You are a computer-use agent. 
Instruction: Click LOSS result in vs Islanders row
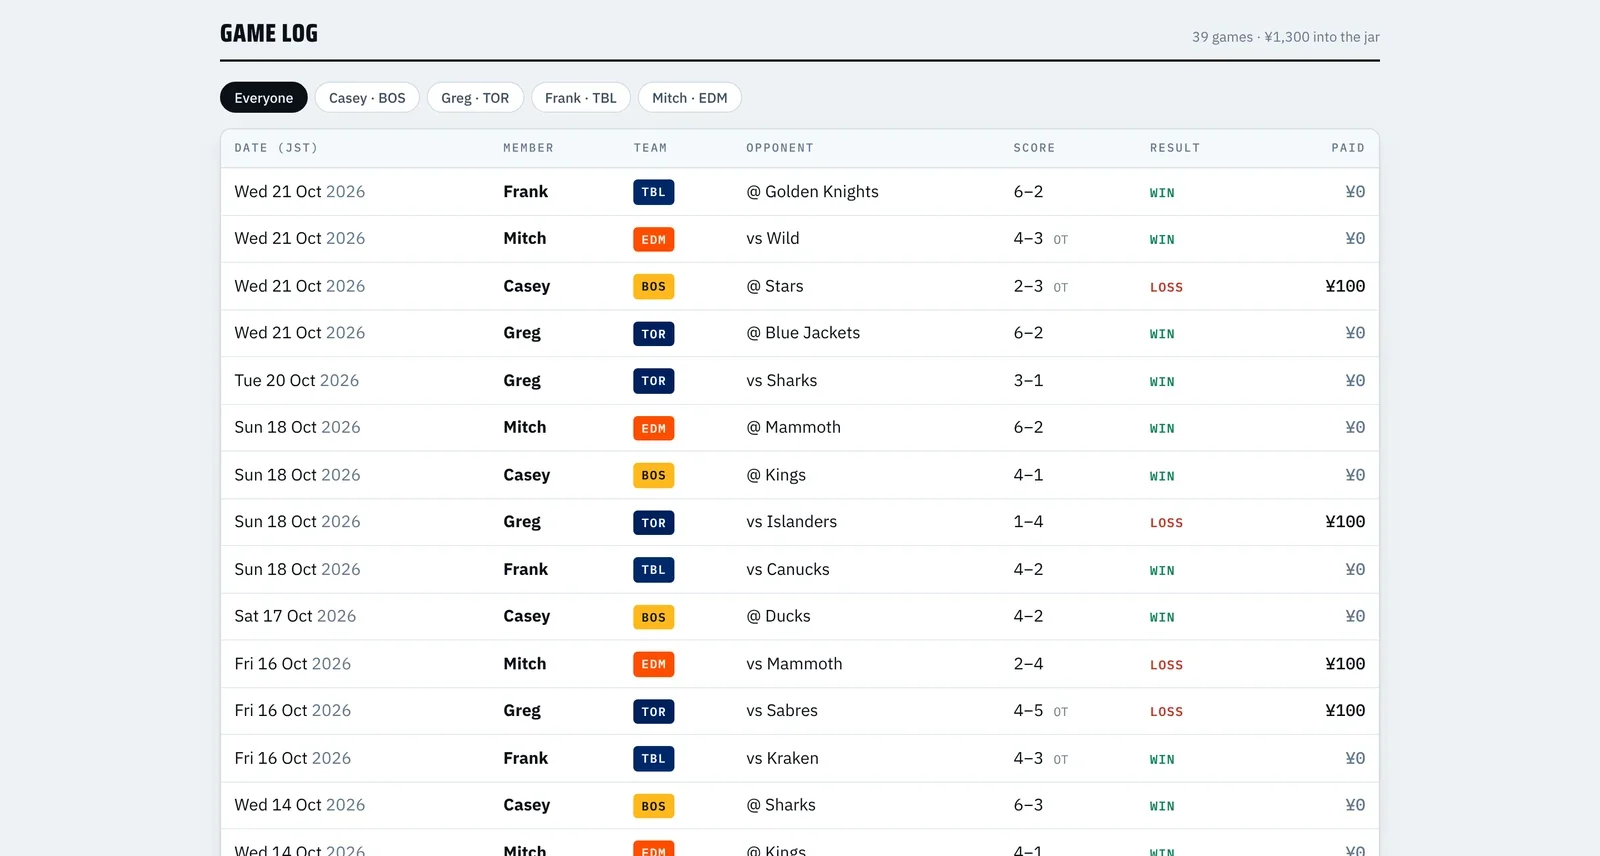tap(1166, 523)
